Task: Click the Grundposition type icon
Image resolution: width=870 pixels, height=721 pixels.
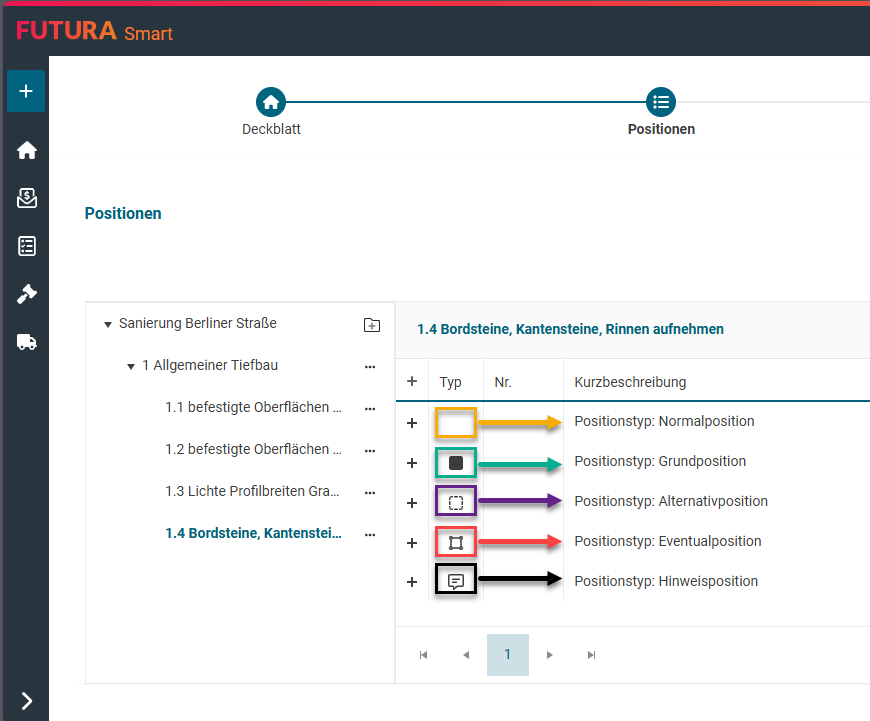Action: point(456,463)
